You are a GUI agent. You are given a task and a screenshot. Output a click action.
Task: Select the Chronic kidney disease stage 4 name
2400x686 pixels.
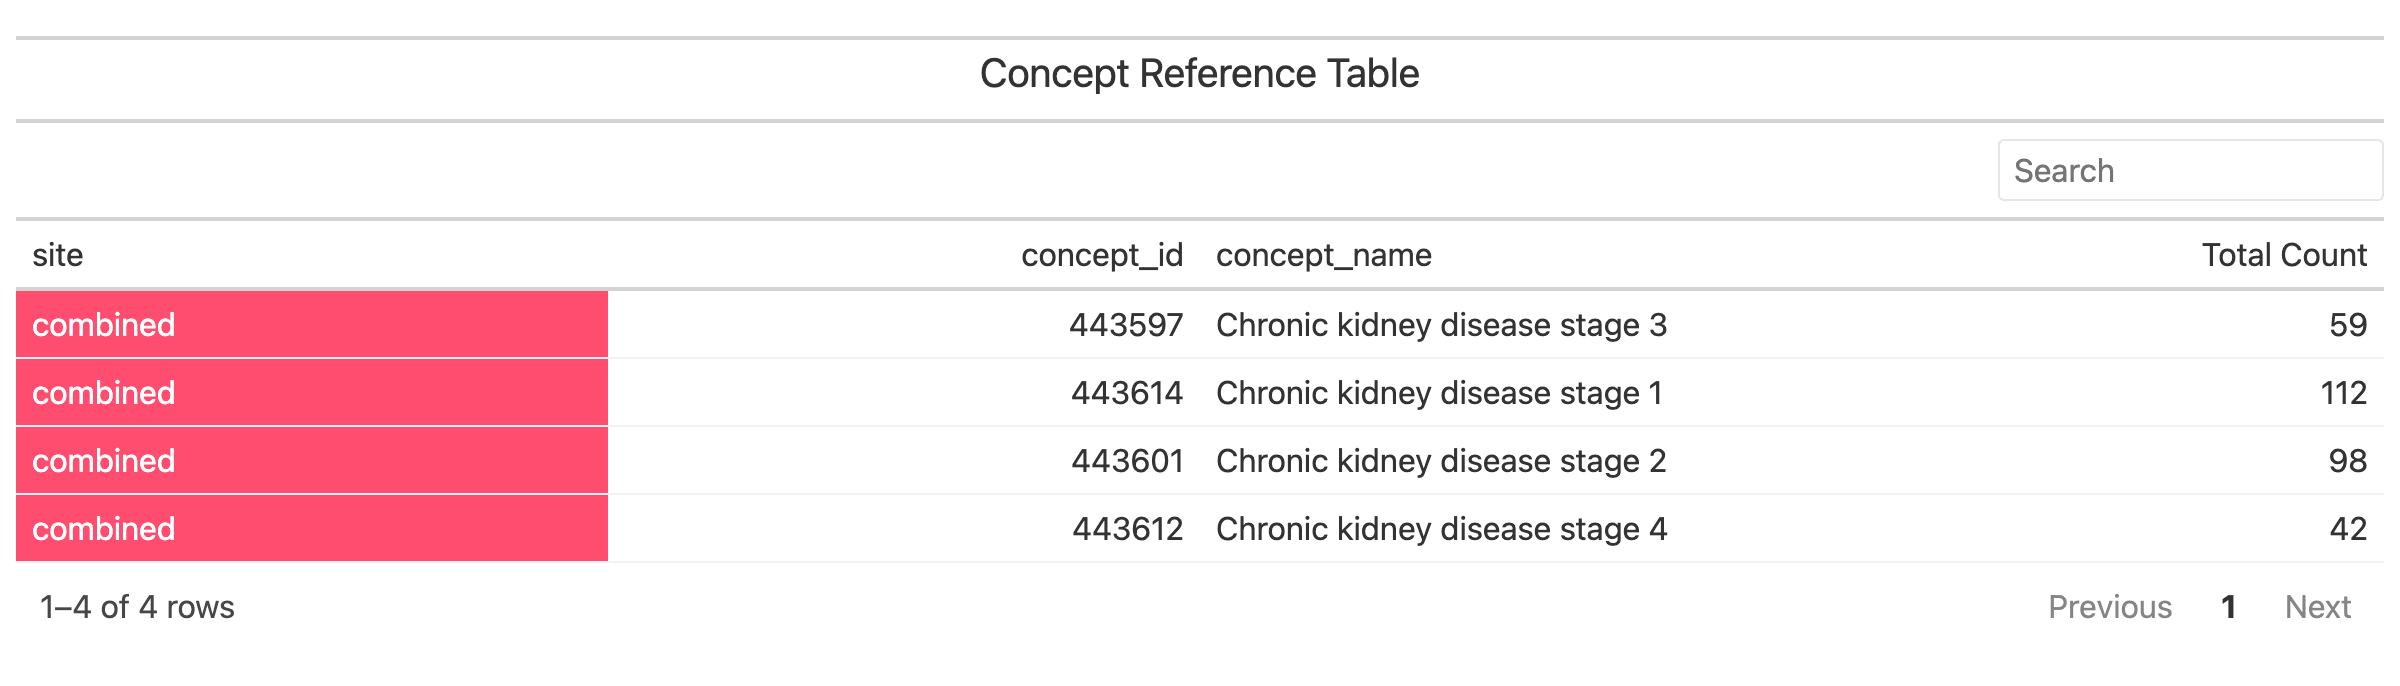click(1440, 529)
